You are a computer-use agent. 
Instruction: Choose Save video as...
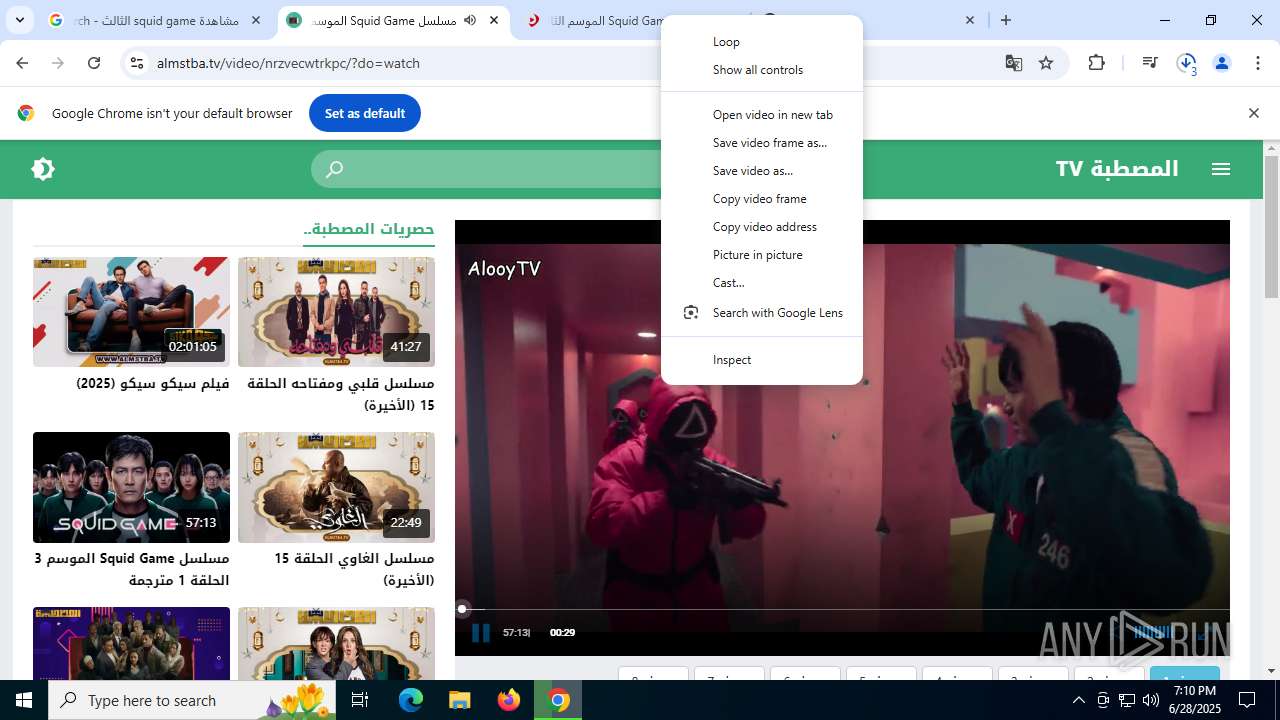762,171
